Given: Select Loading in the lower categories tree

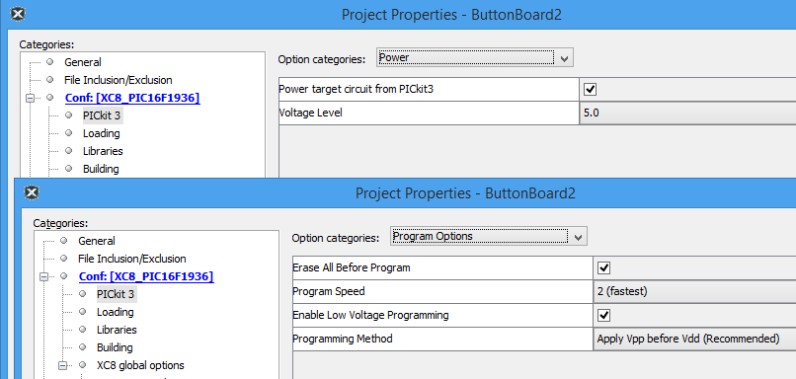Looking at the screenshot, I should point(115,312).
